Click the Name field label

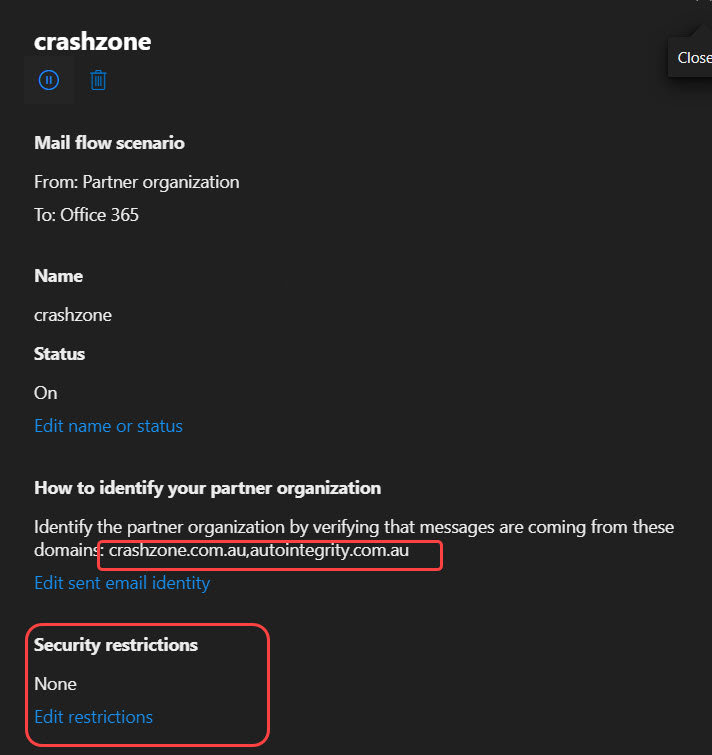coord(58,276)
